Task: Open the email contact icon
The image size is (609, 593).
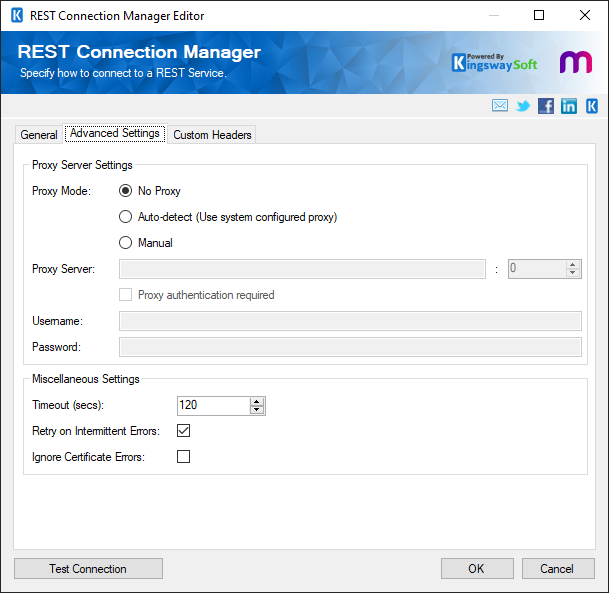Action: tap(499, 106)
